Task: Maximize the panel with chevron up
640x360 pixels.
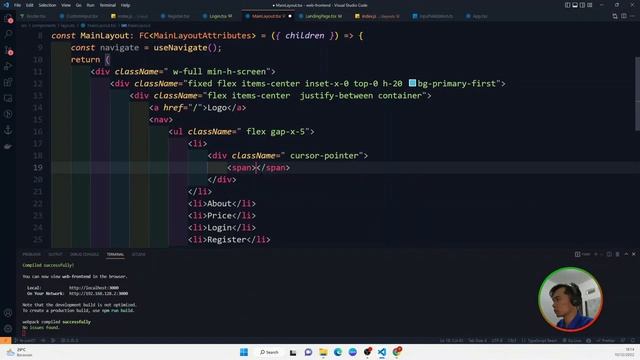Action: [x=626, y=254]
